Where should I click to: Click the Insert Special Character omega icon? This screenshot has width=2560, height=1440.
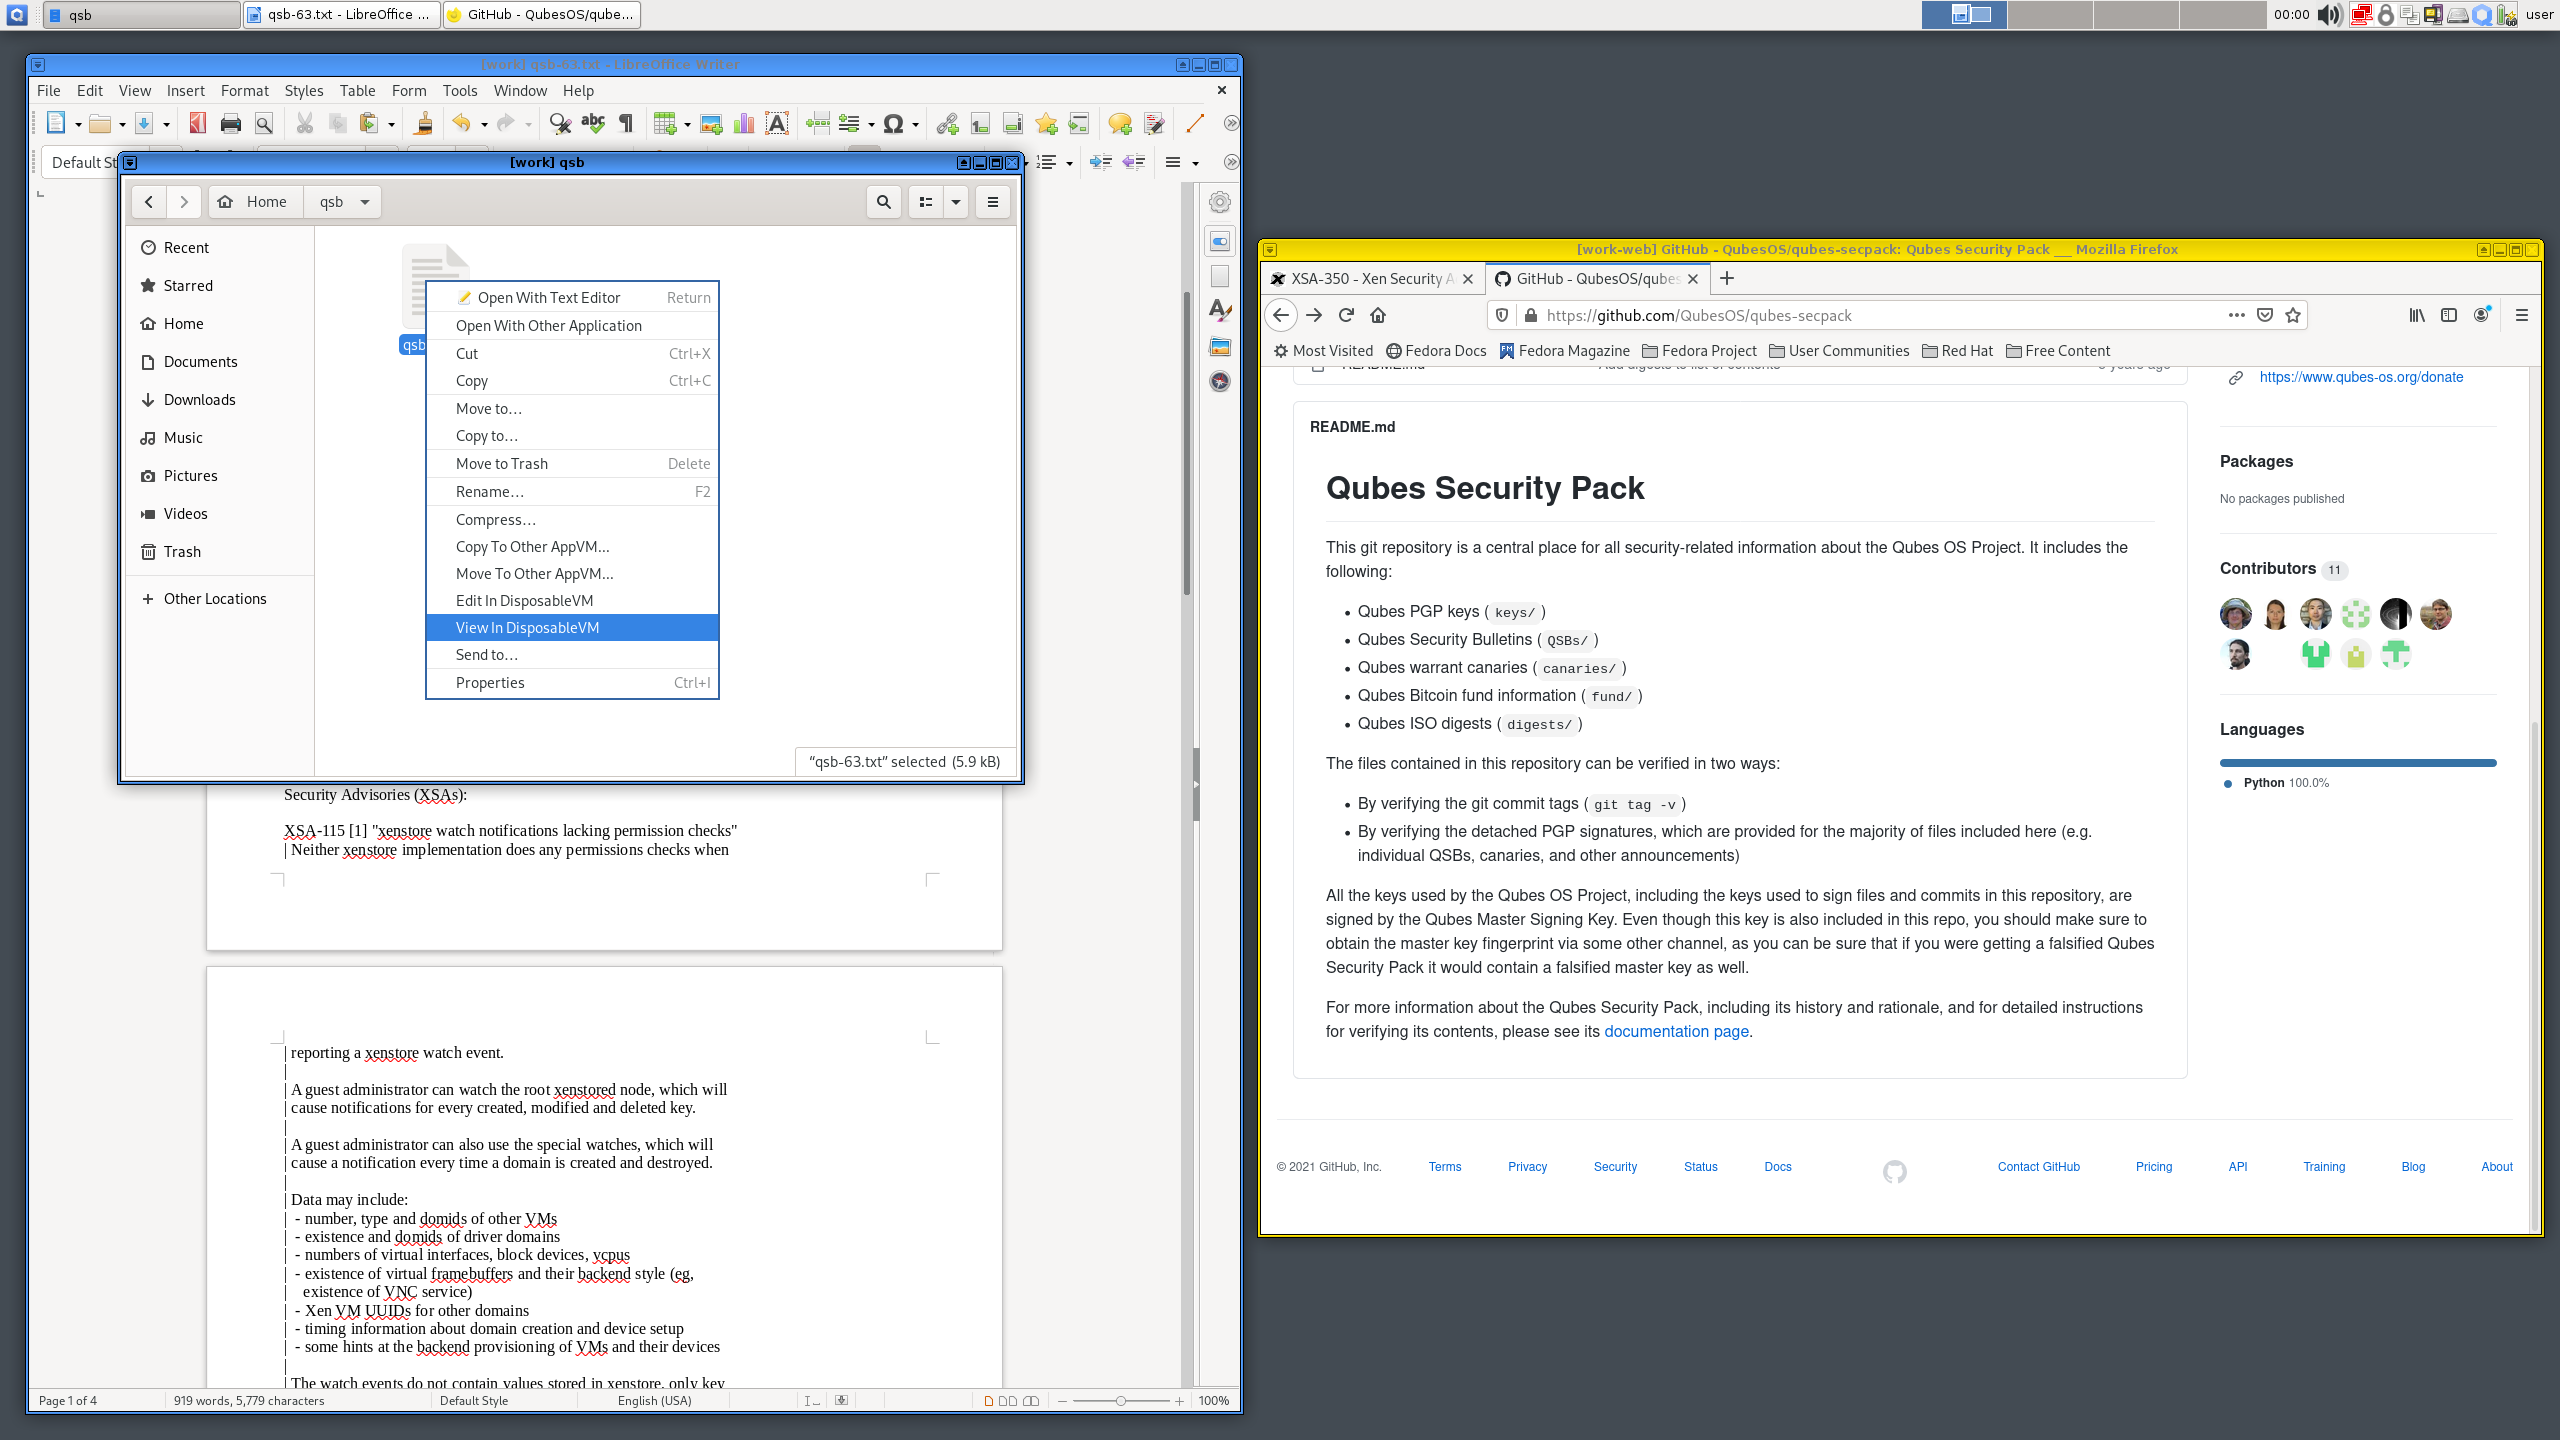pyautogui.click(x=893, y=124)
